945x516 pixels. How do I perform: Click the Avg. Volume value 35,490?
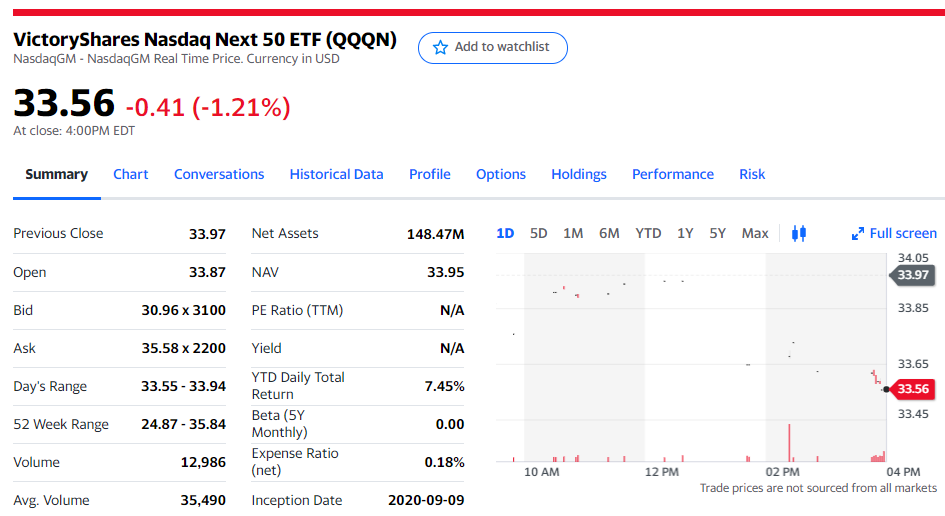[x=203, y=500]
